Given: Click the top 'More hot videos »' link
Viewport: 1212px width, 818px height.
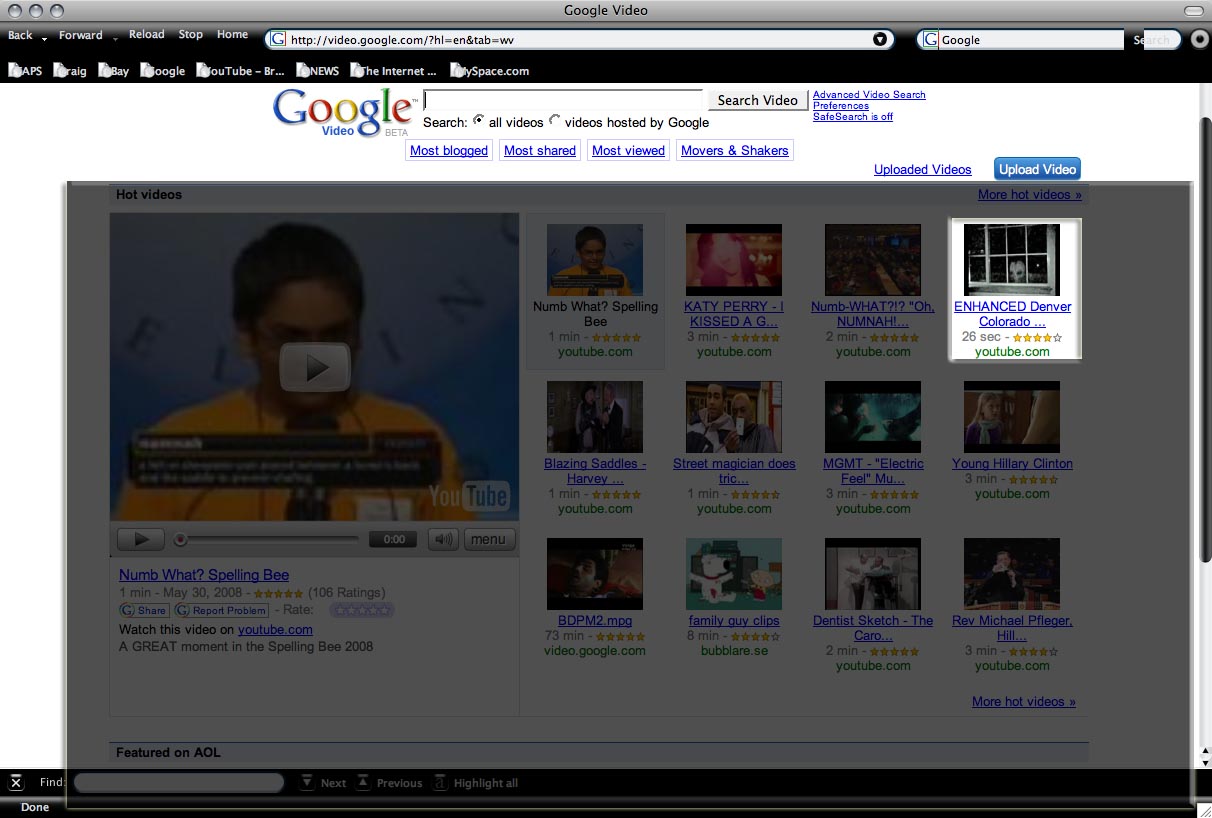Looking at the screenshot, I should (1030, 195).
